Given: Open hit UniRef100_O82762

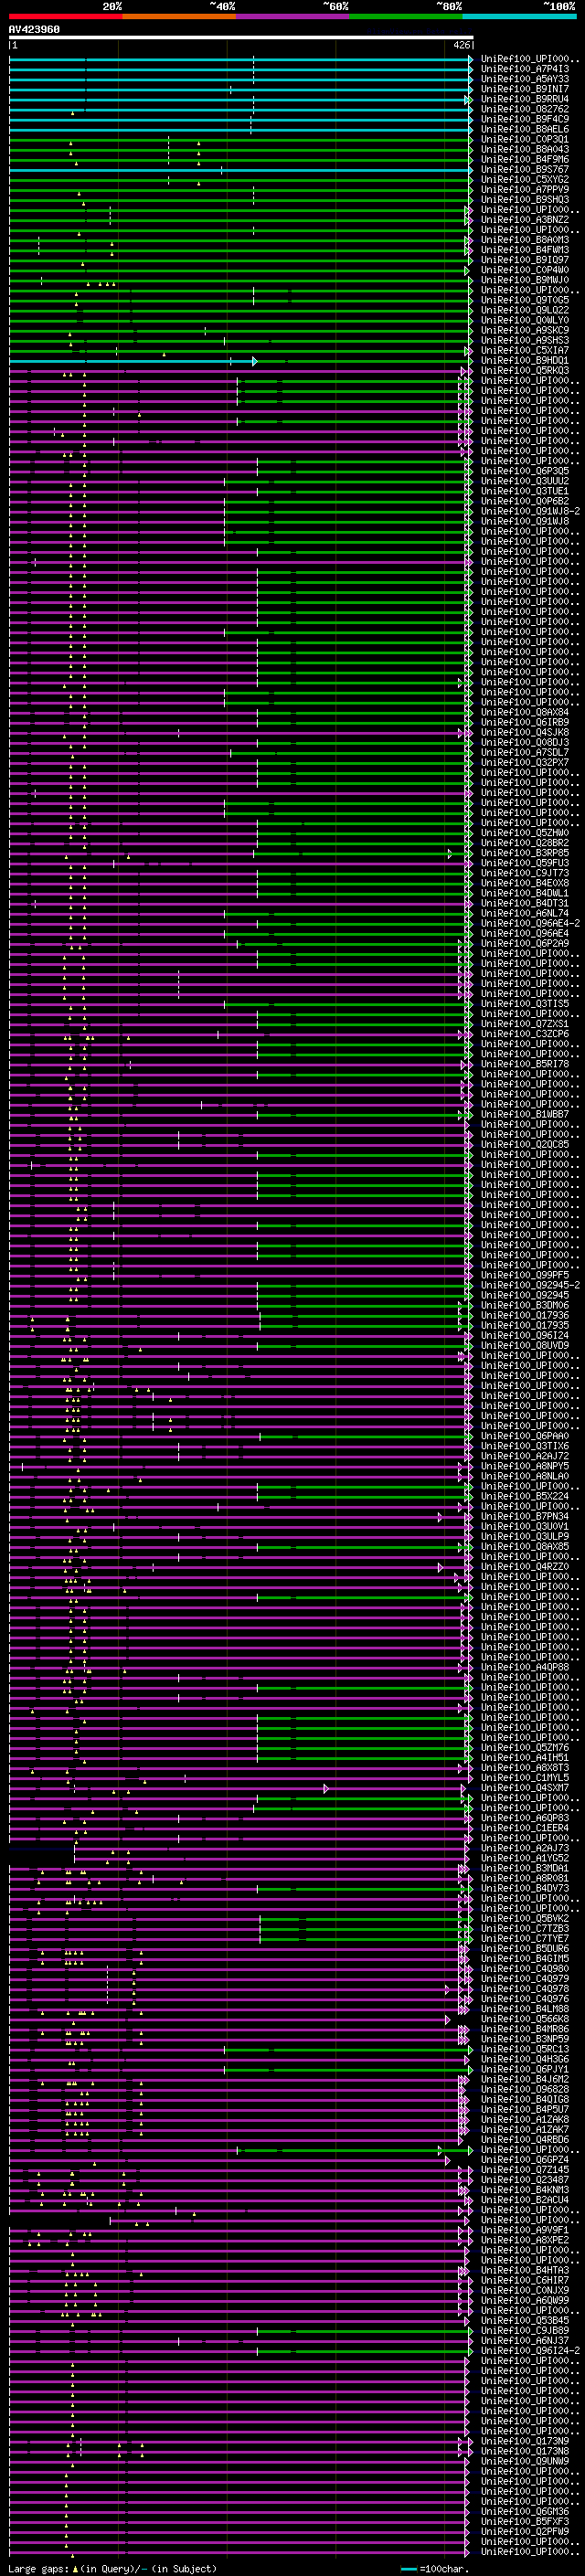Looking at the screenshot, I should (x=525, y=109).
